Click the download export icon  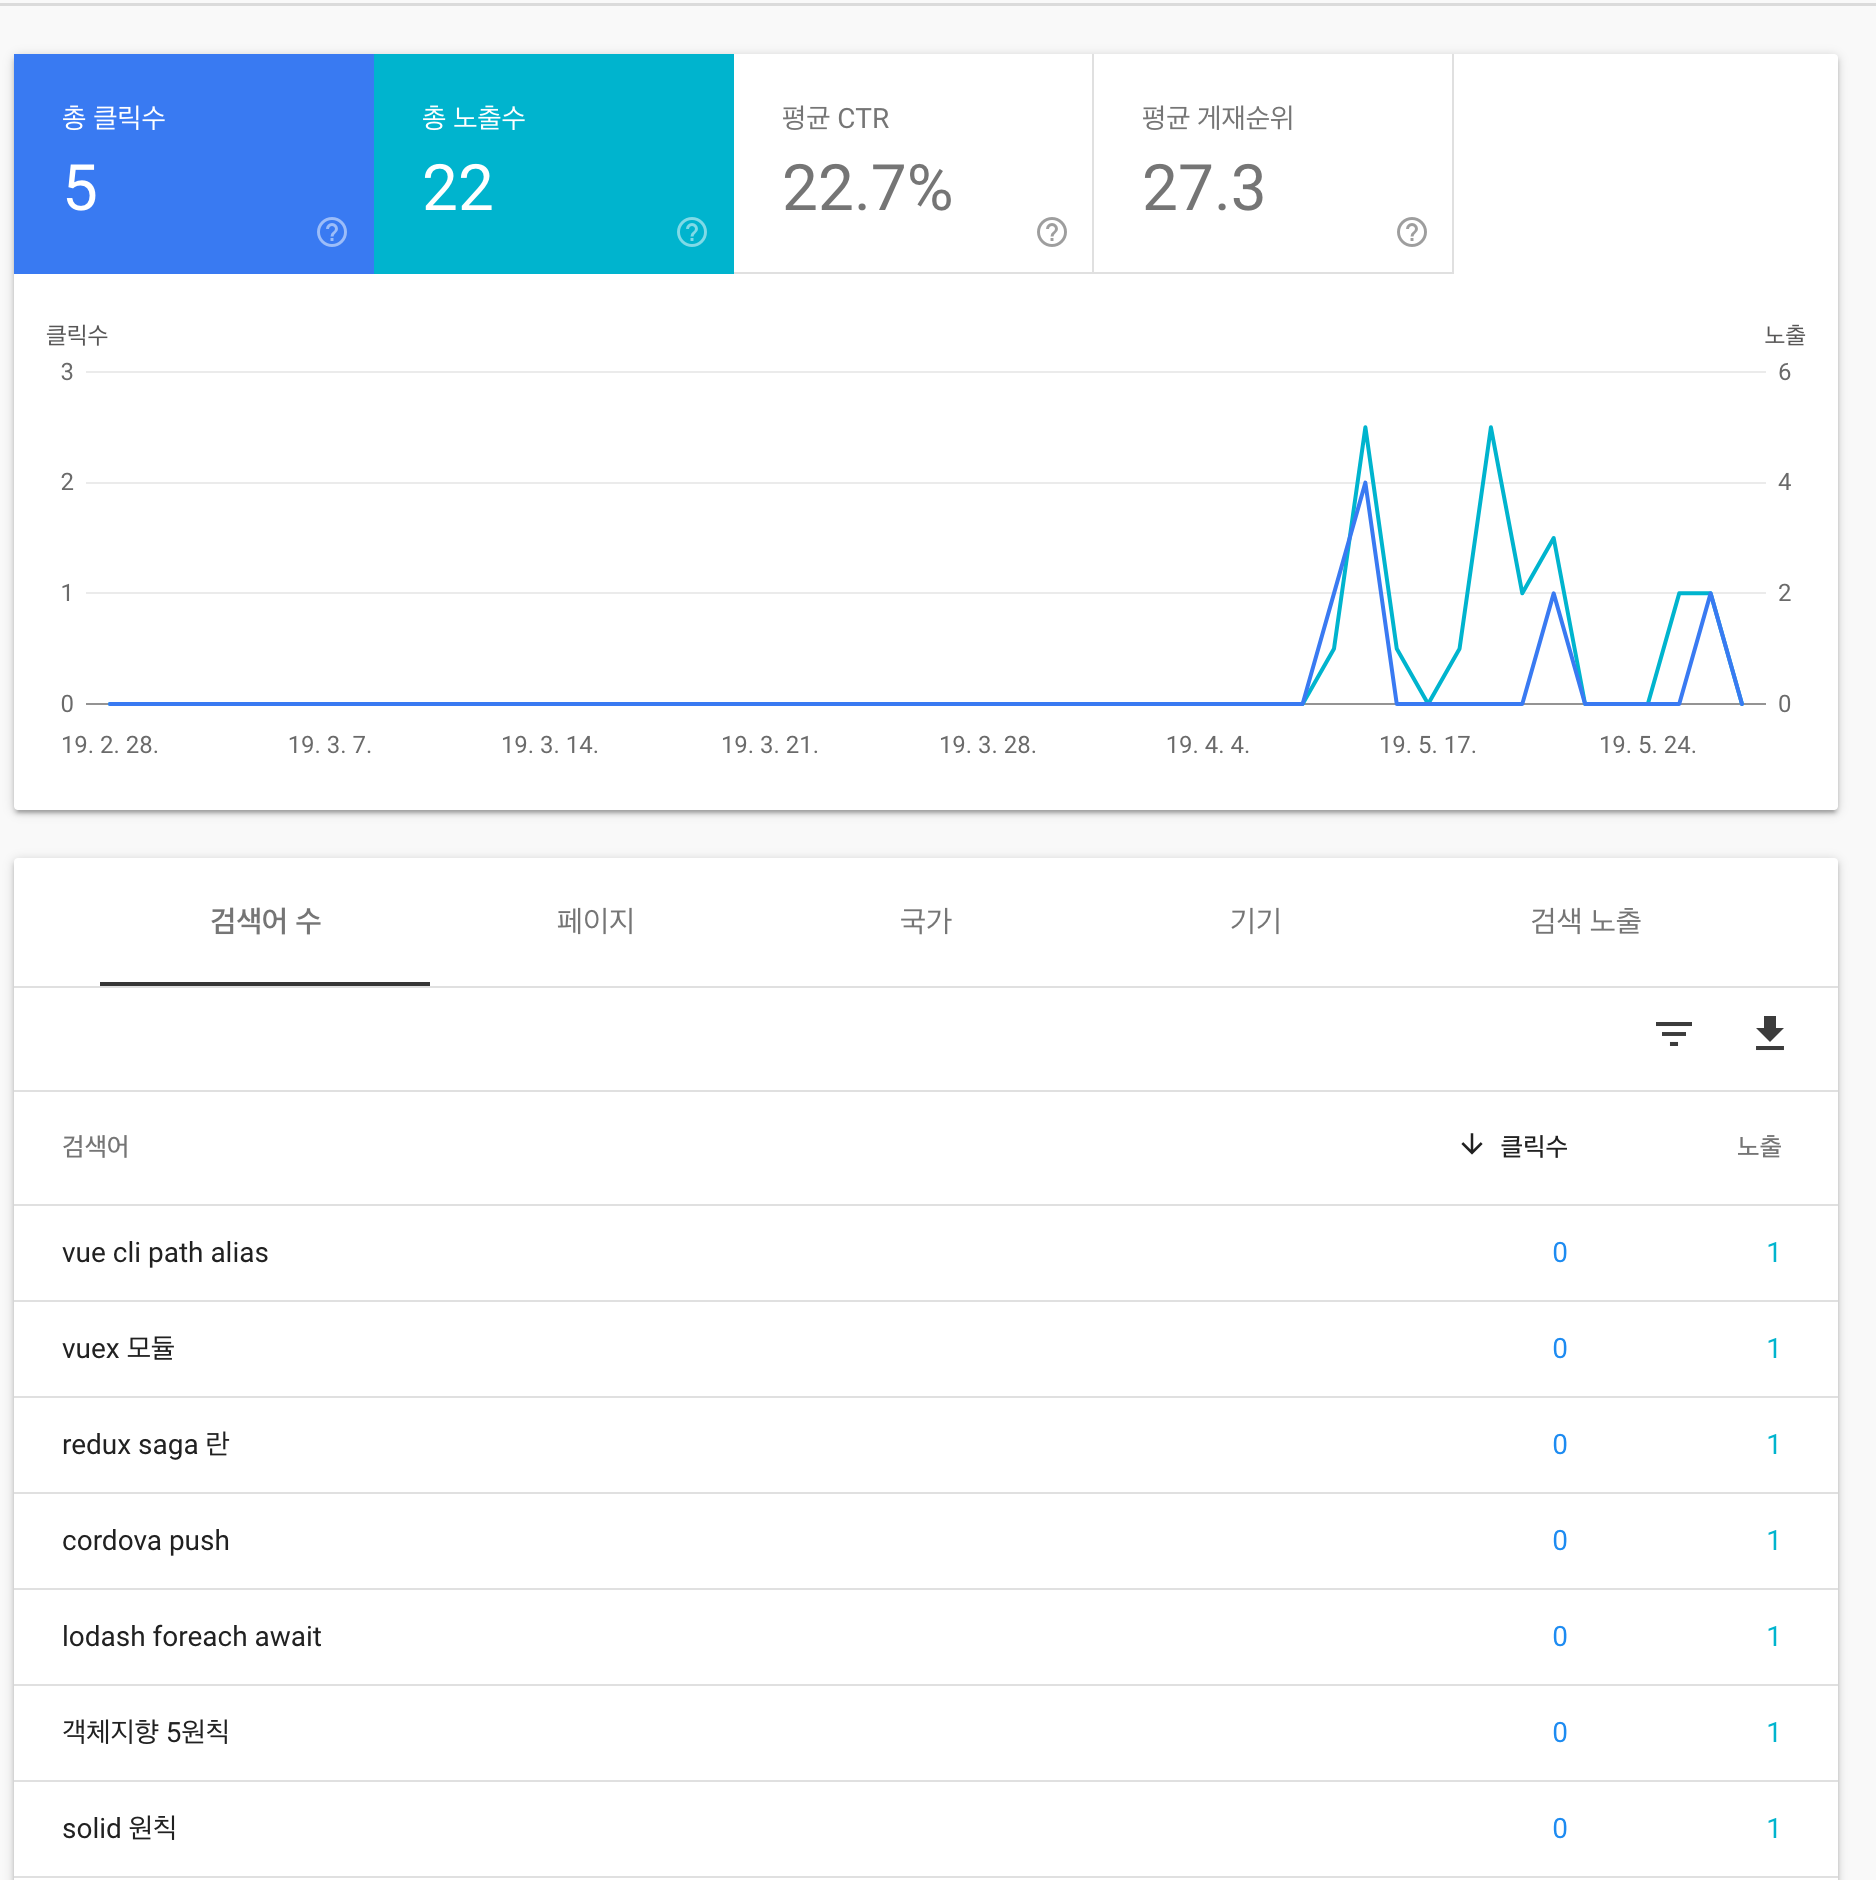pyautogui.click(x=1770, y=1033)
